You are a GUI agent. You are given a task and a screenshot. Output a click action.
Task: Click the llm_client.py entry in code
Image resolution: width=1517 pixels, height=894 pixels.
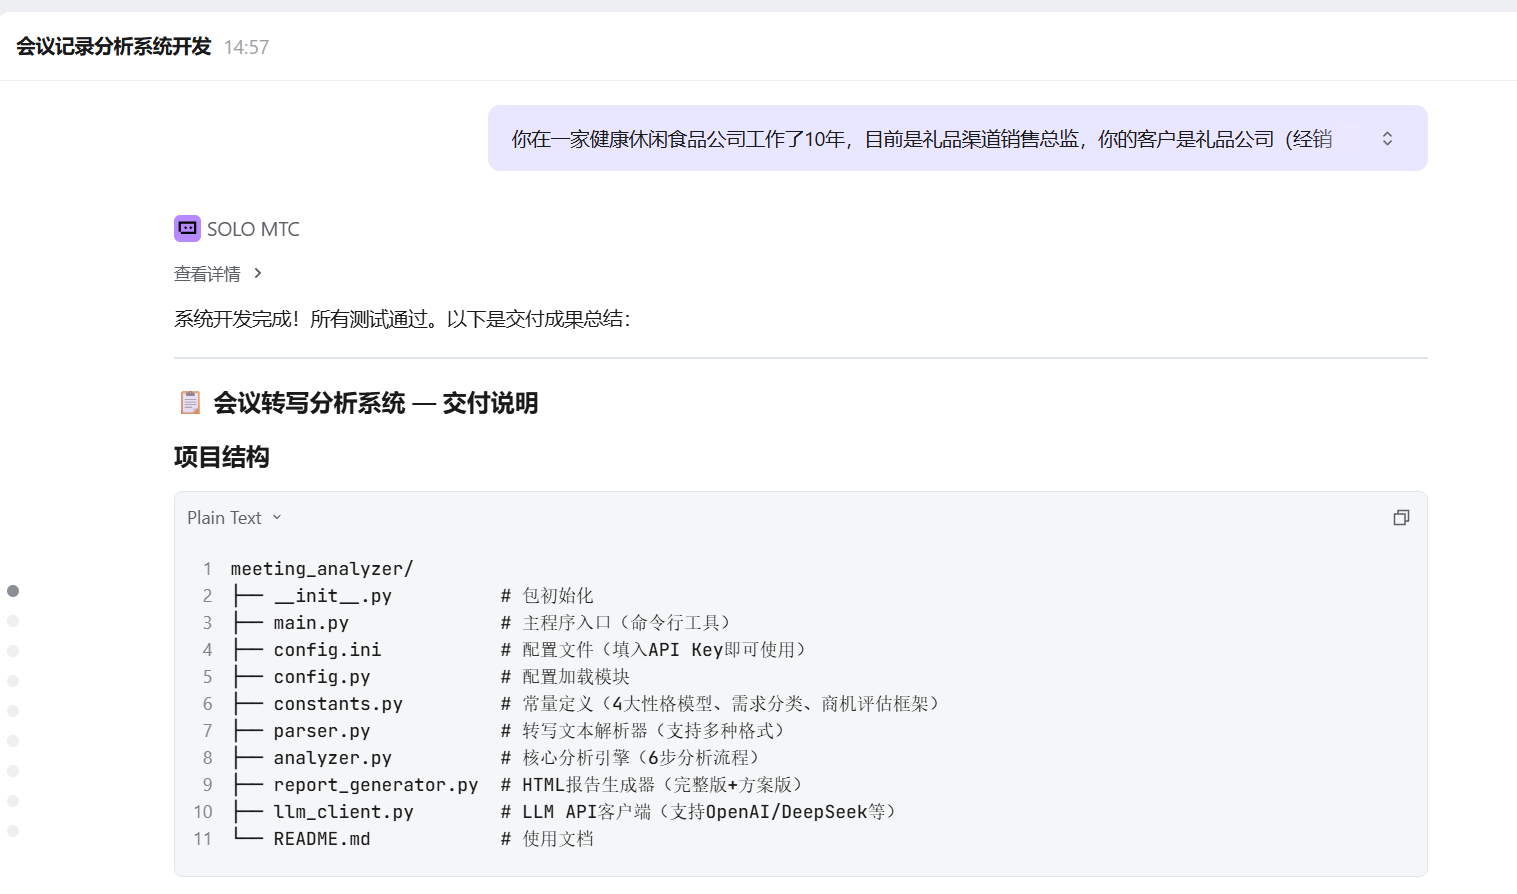[343, 812]
